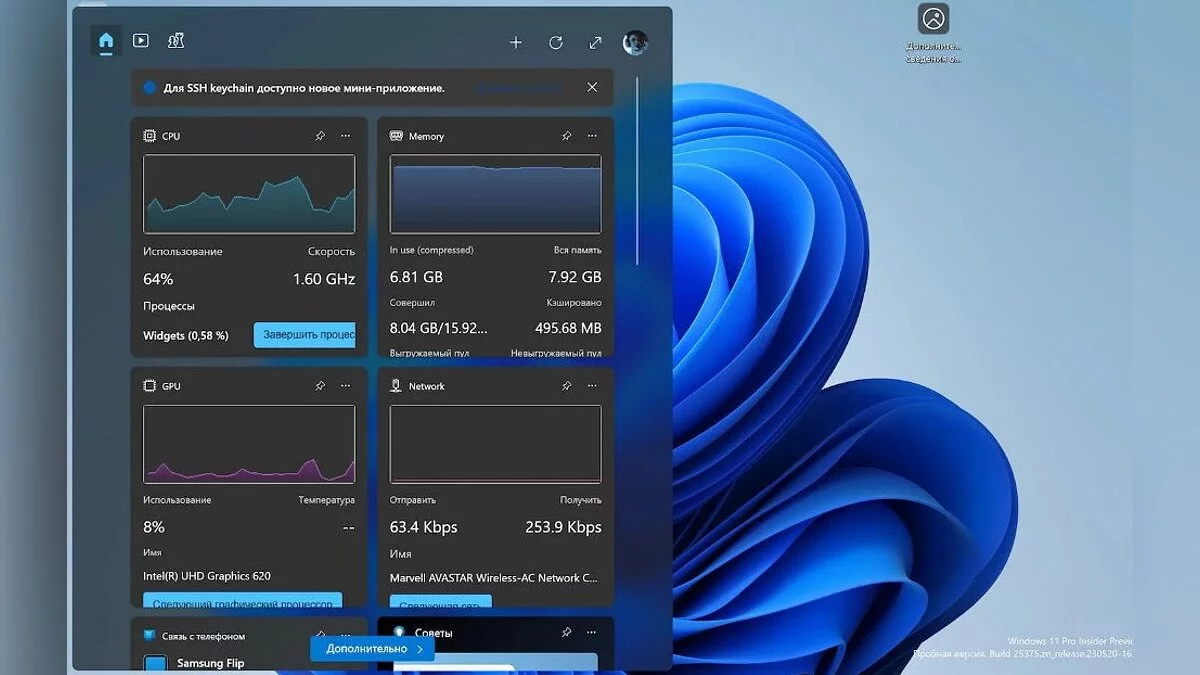
Task: Open the CPU widget more options menu
Action: [x=345, y=136]
